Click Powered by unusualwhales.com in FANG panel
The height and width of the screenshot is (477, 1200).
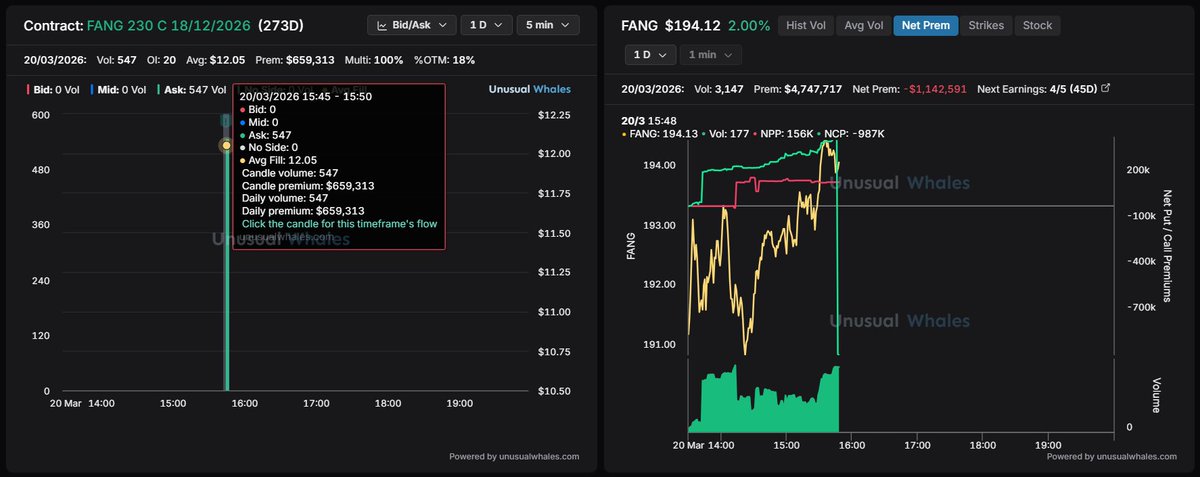click(x=1113, y=456)
